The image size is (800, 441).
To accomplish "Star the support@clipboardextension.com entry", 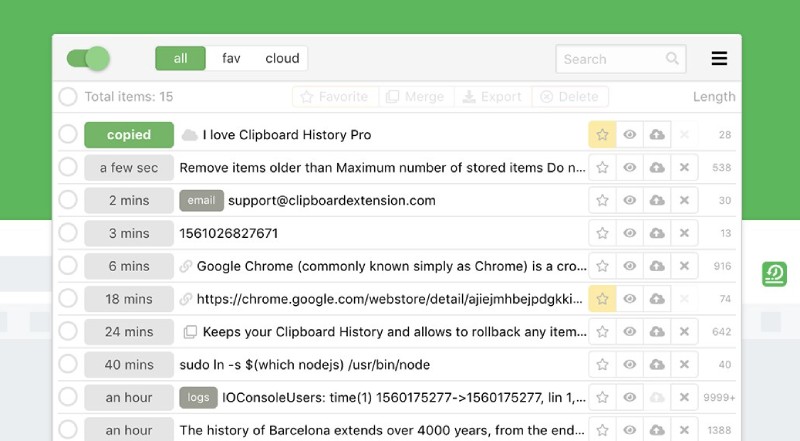I will point(603,200).
